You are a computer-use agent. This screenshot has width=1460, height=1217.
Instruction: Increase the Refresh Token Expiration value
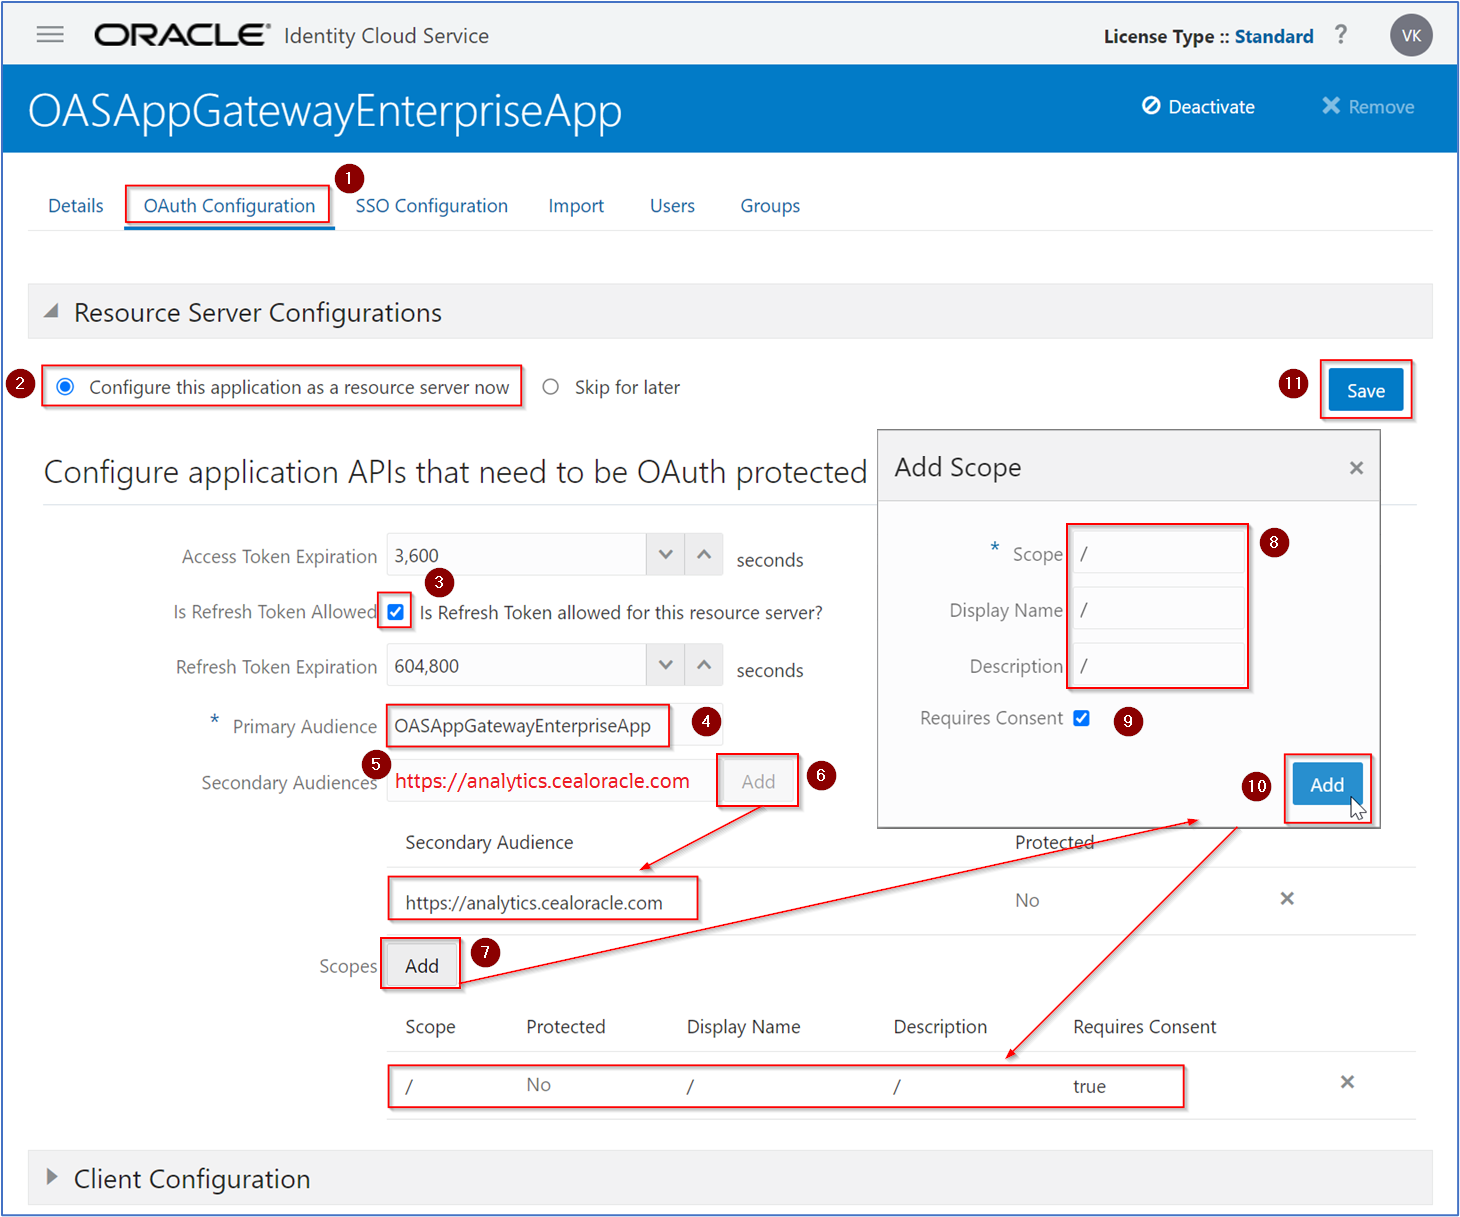point(704,665)
